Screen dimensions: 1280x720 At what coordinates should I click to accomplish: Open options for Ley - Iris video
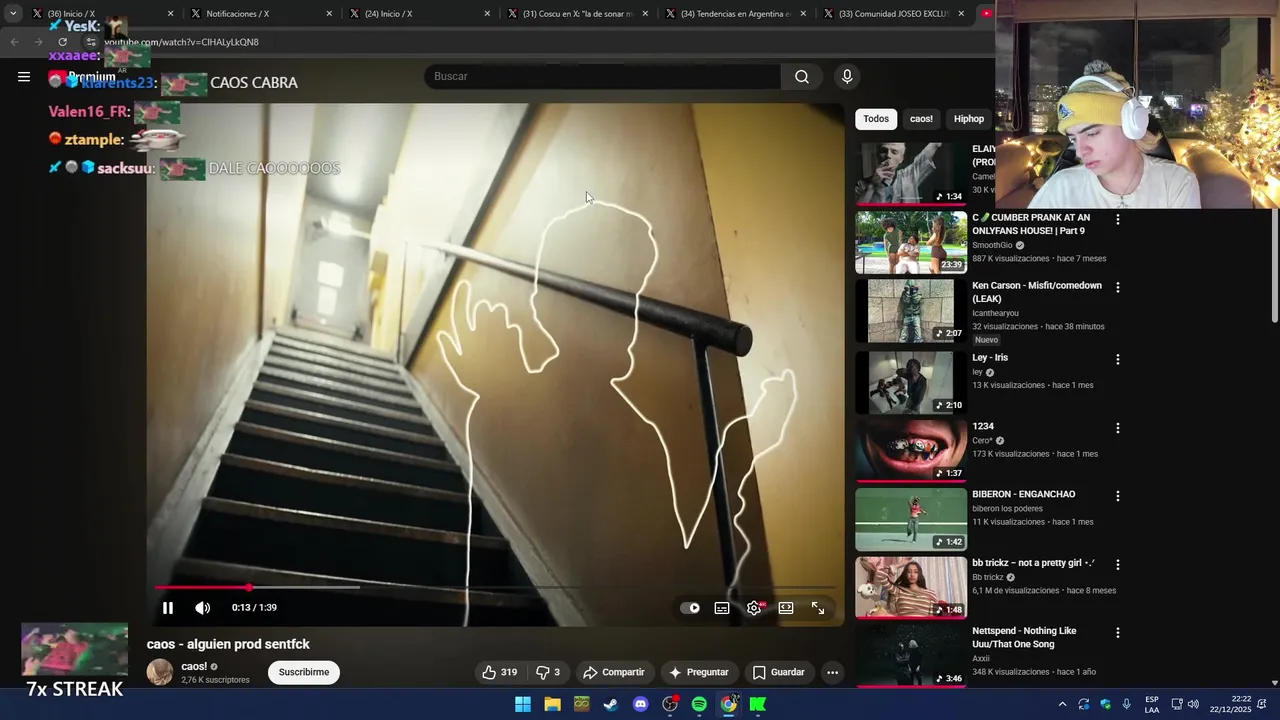[x=1118, y=359]
